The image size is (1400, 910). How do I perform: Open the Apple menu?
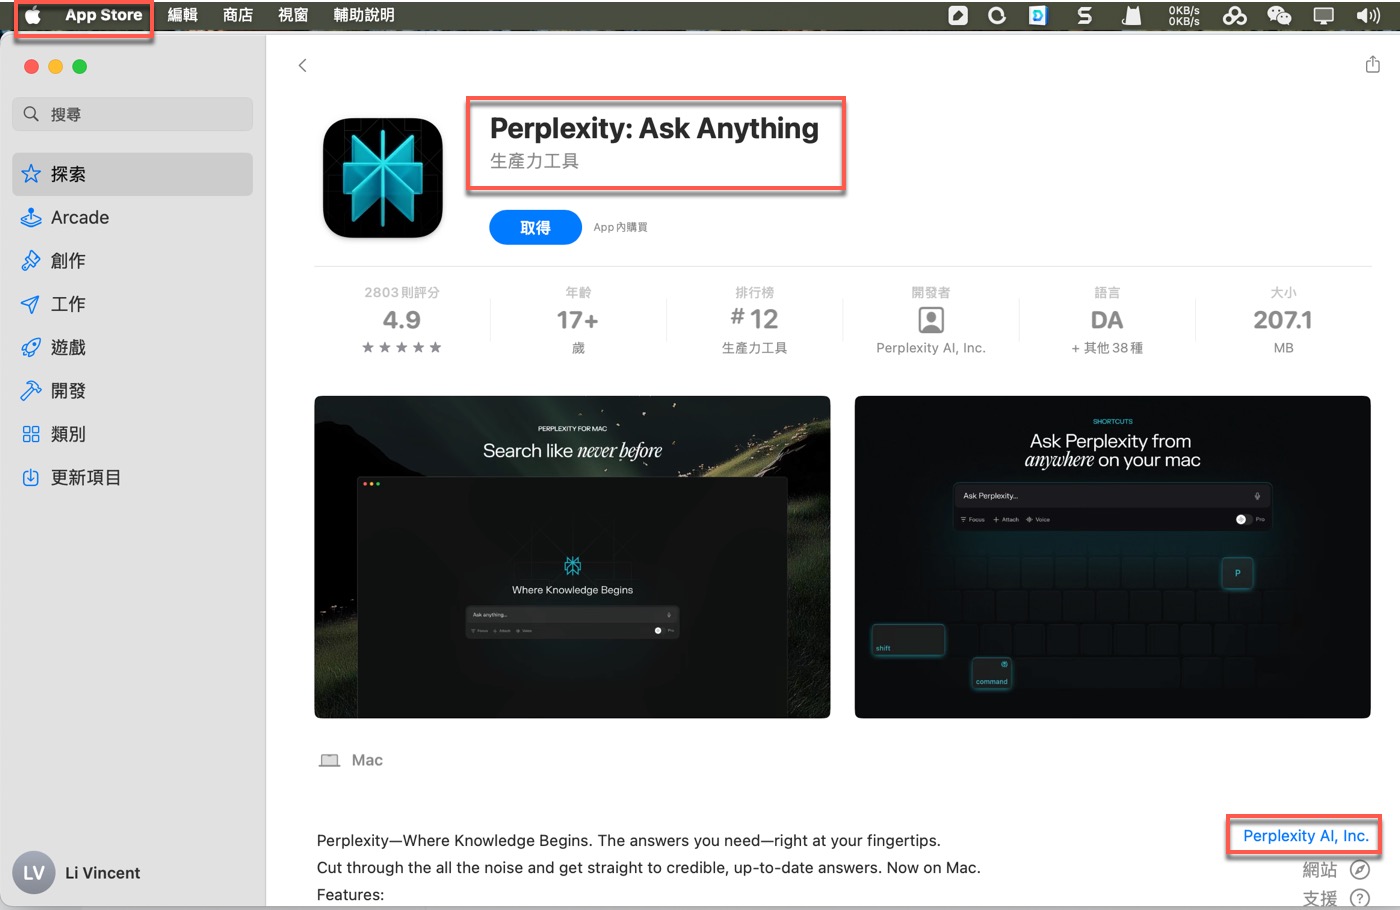(x=33, y=15)
